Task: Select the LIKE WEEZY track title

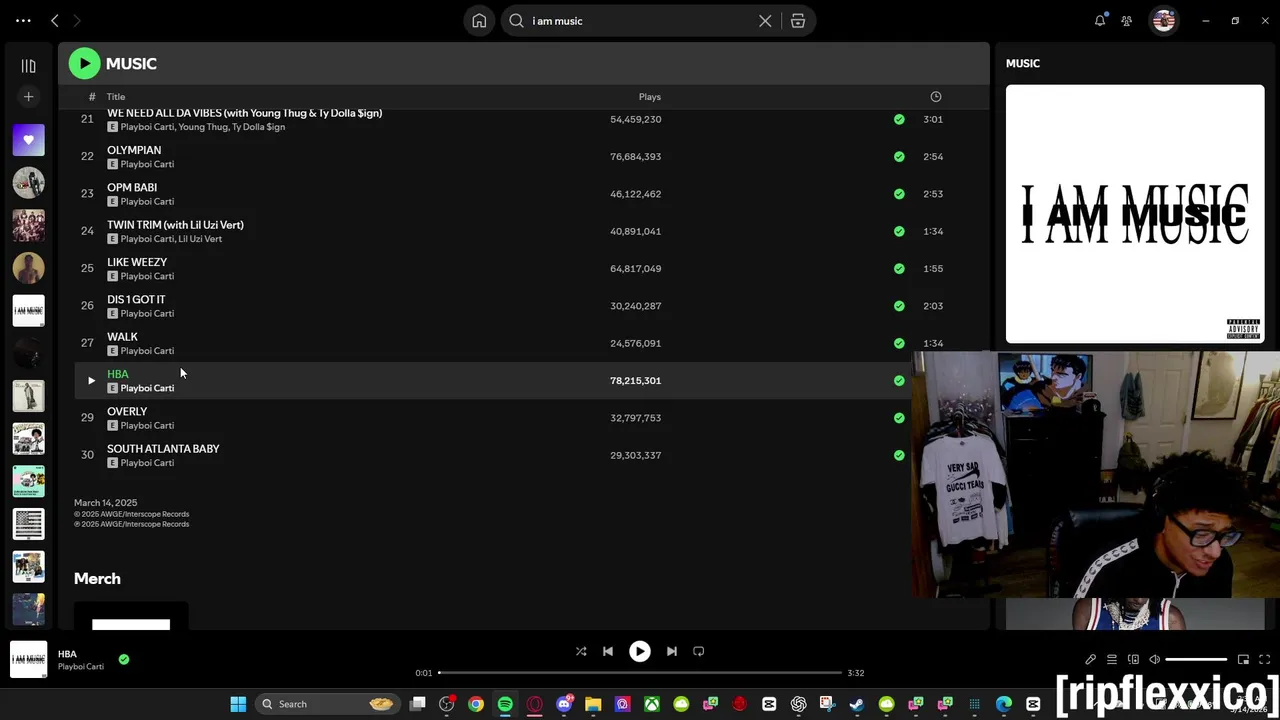Action: [x=137, y=262]
